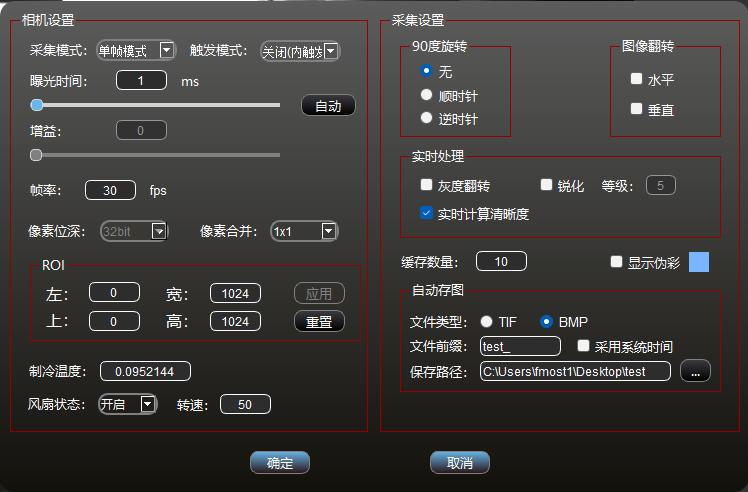The width and height of the screenshot is (748, 492).
Task: Toggle the 采用系统时间 checkbox
Action: (583, 345)
